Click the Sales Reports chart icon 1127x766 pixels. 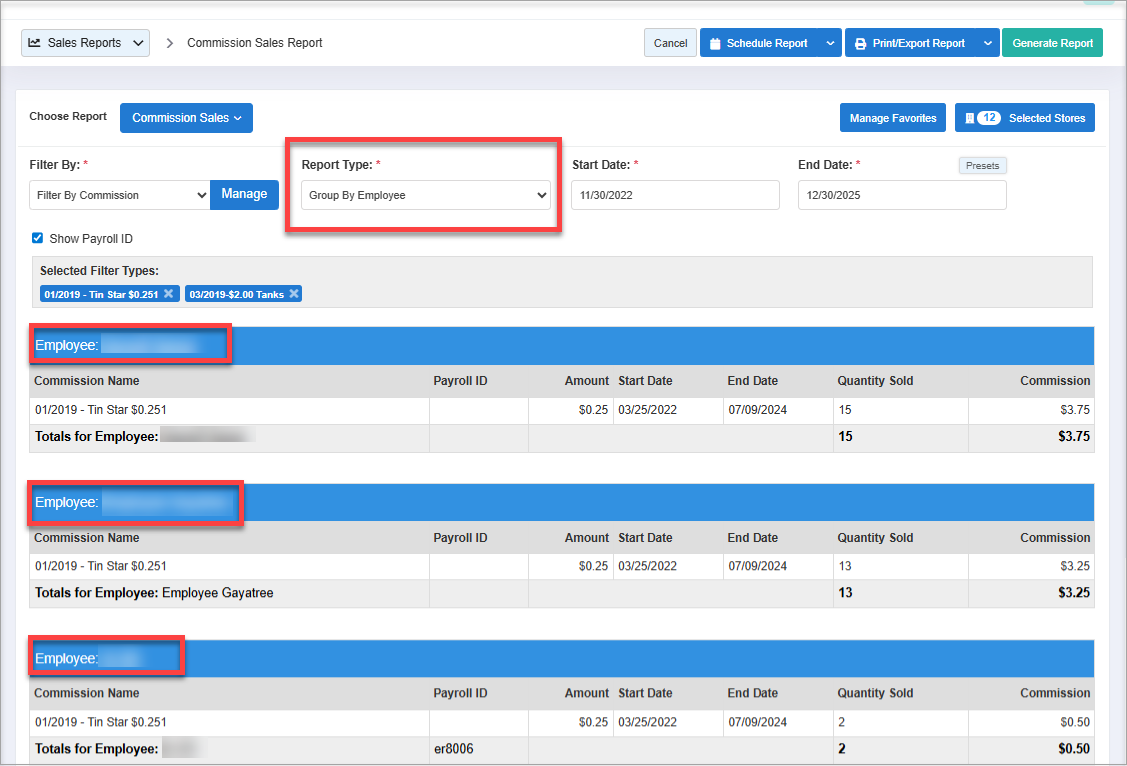(35, 43)
